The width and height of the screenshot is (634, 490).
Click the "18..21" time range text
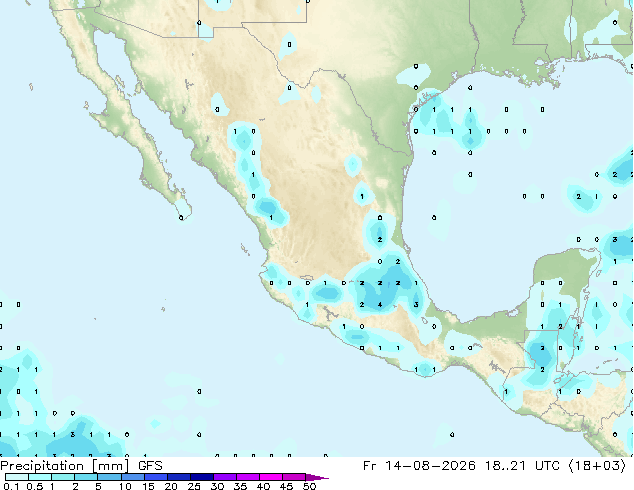[x=505, y=466]
